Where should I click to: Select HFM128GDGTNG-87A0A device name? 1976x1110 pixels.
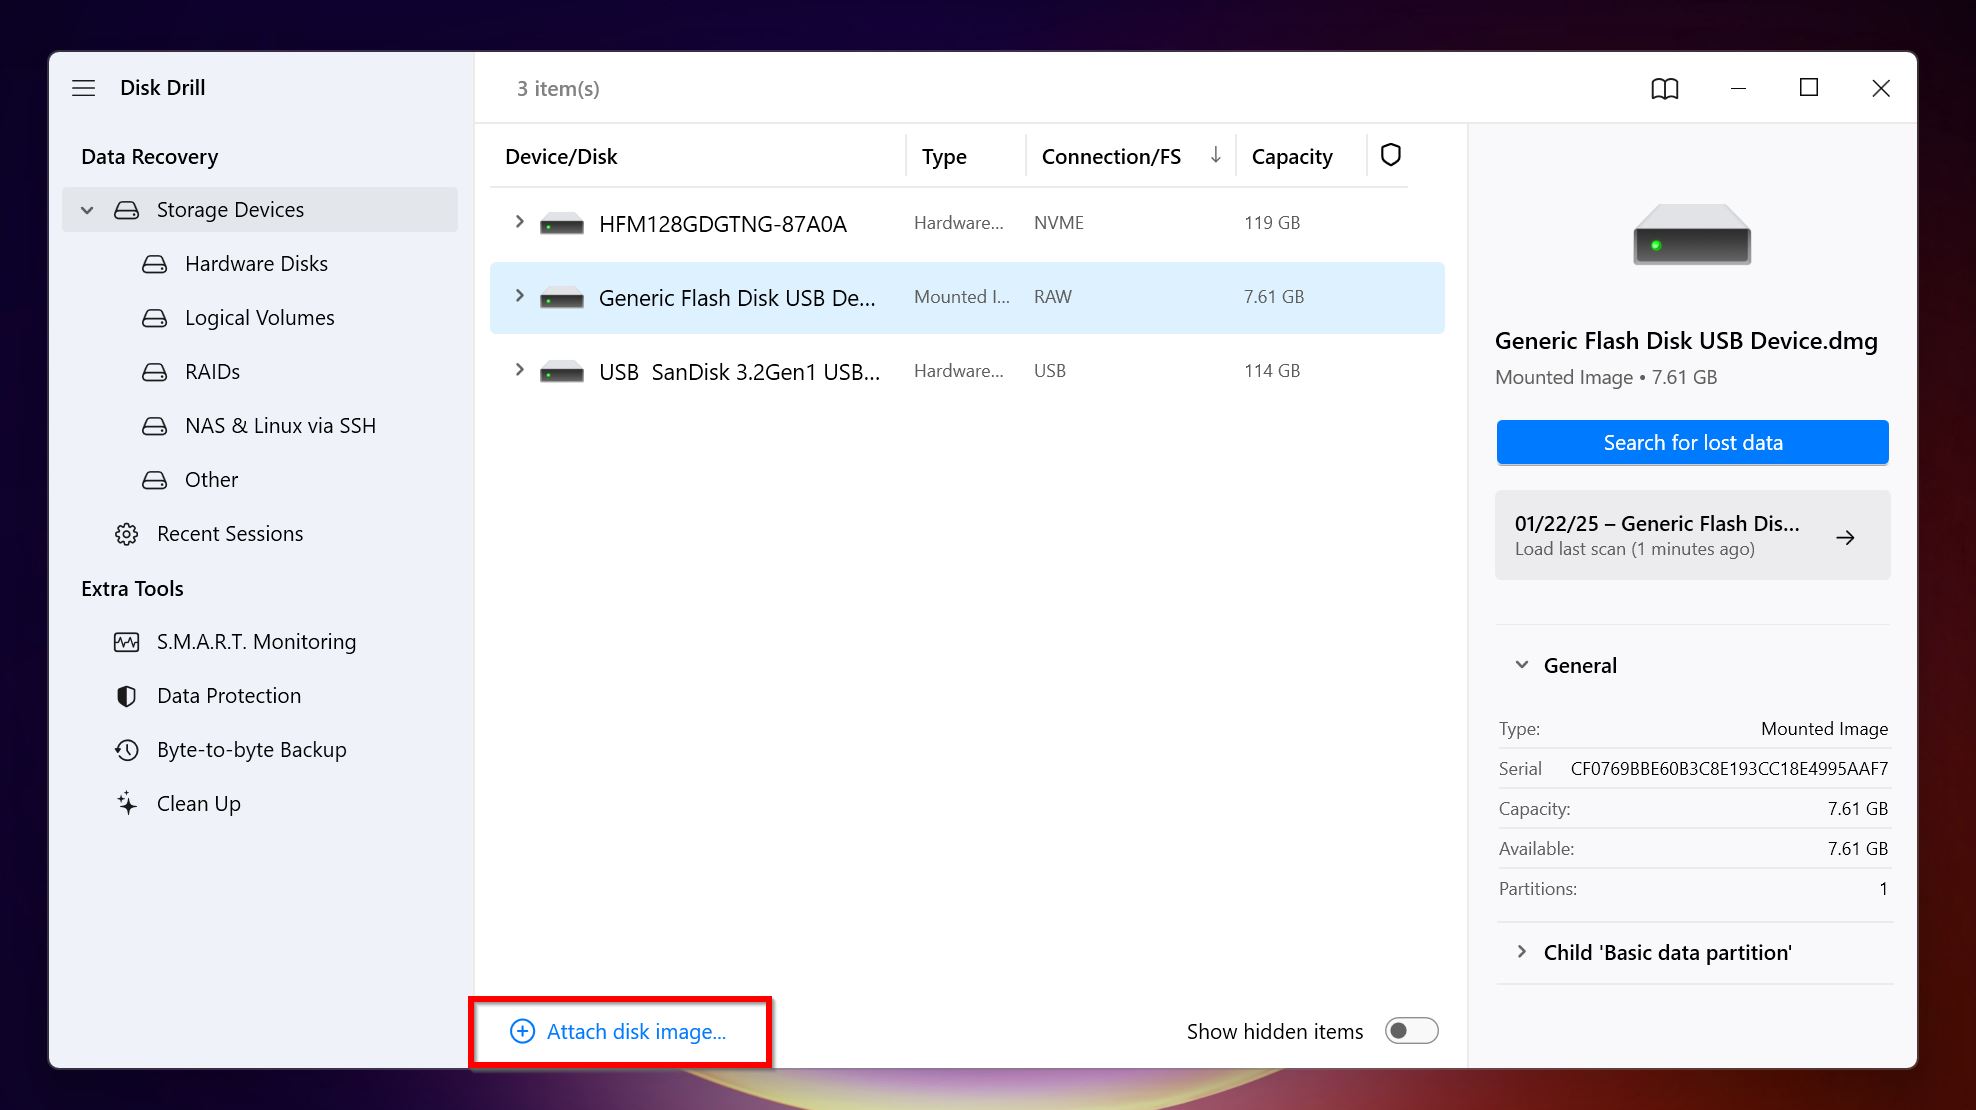pos(722,224)
